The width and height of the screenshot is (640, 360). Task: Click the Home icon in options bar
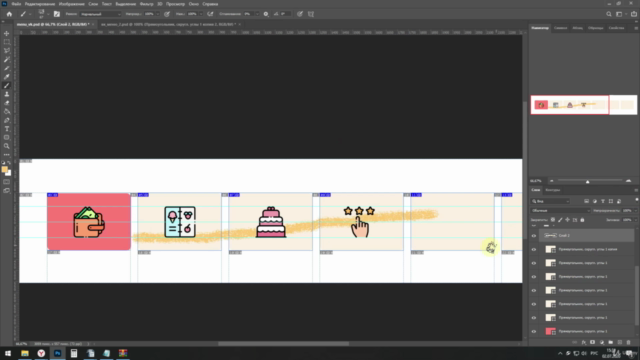pyautogui.click(x=9, y=14)
